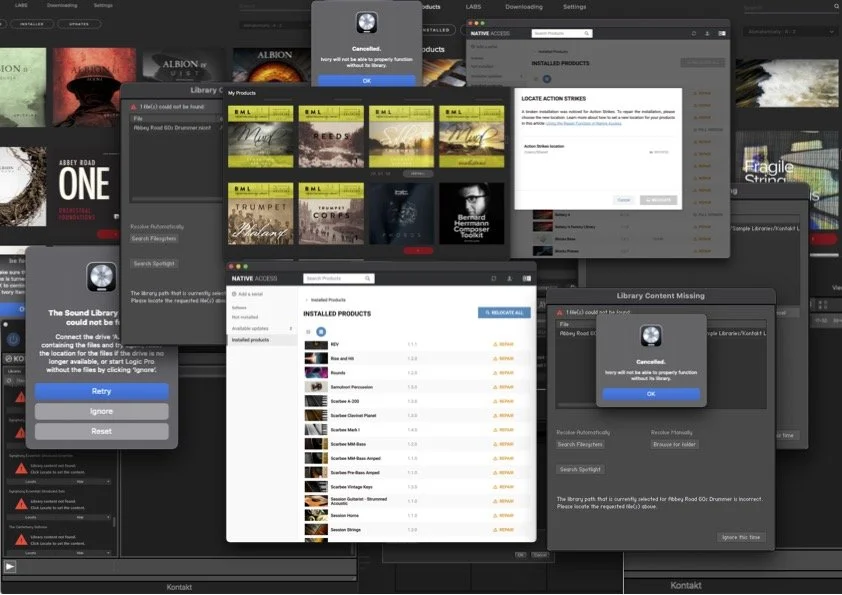The image size is (842, 595).
Task: Click Reset in Sound Library dialog
Action: 101,431
